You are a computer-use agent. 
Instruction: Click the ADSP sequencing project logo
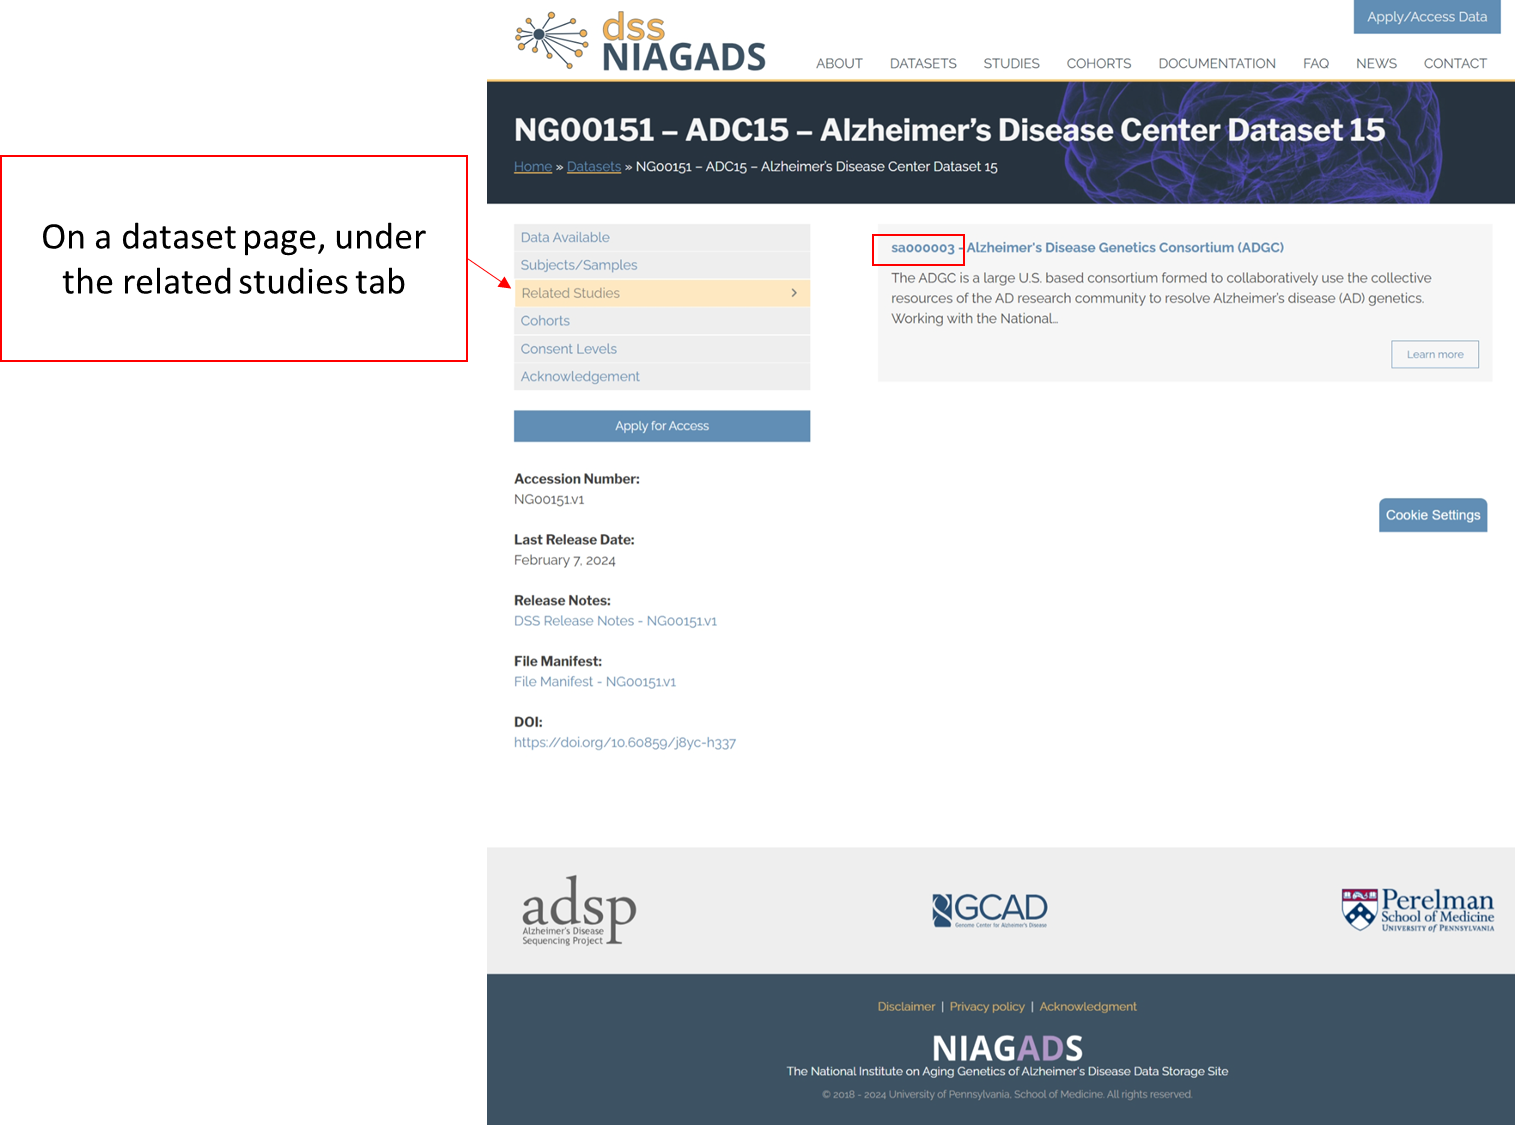pyautogui.click(x=579, y=910)
